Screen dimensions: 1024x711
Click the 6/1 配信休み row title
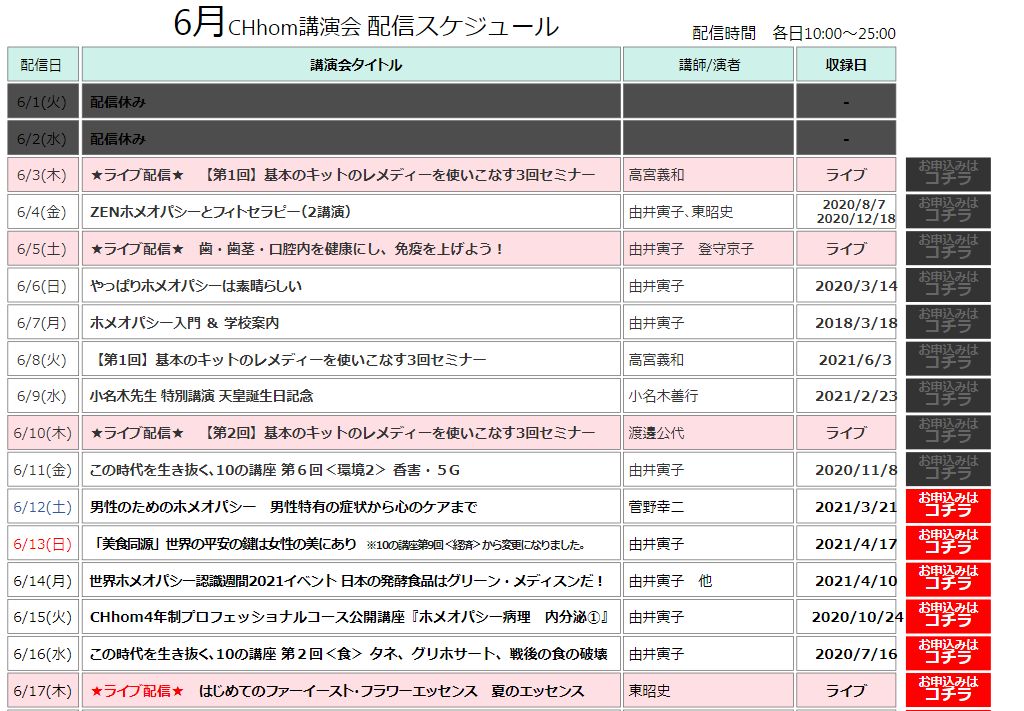tap(118, 102)
